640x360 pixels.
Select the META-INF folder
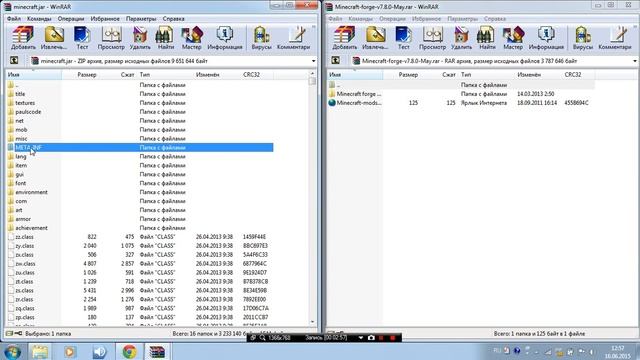(140, 147)
